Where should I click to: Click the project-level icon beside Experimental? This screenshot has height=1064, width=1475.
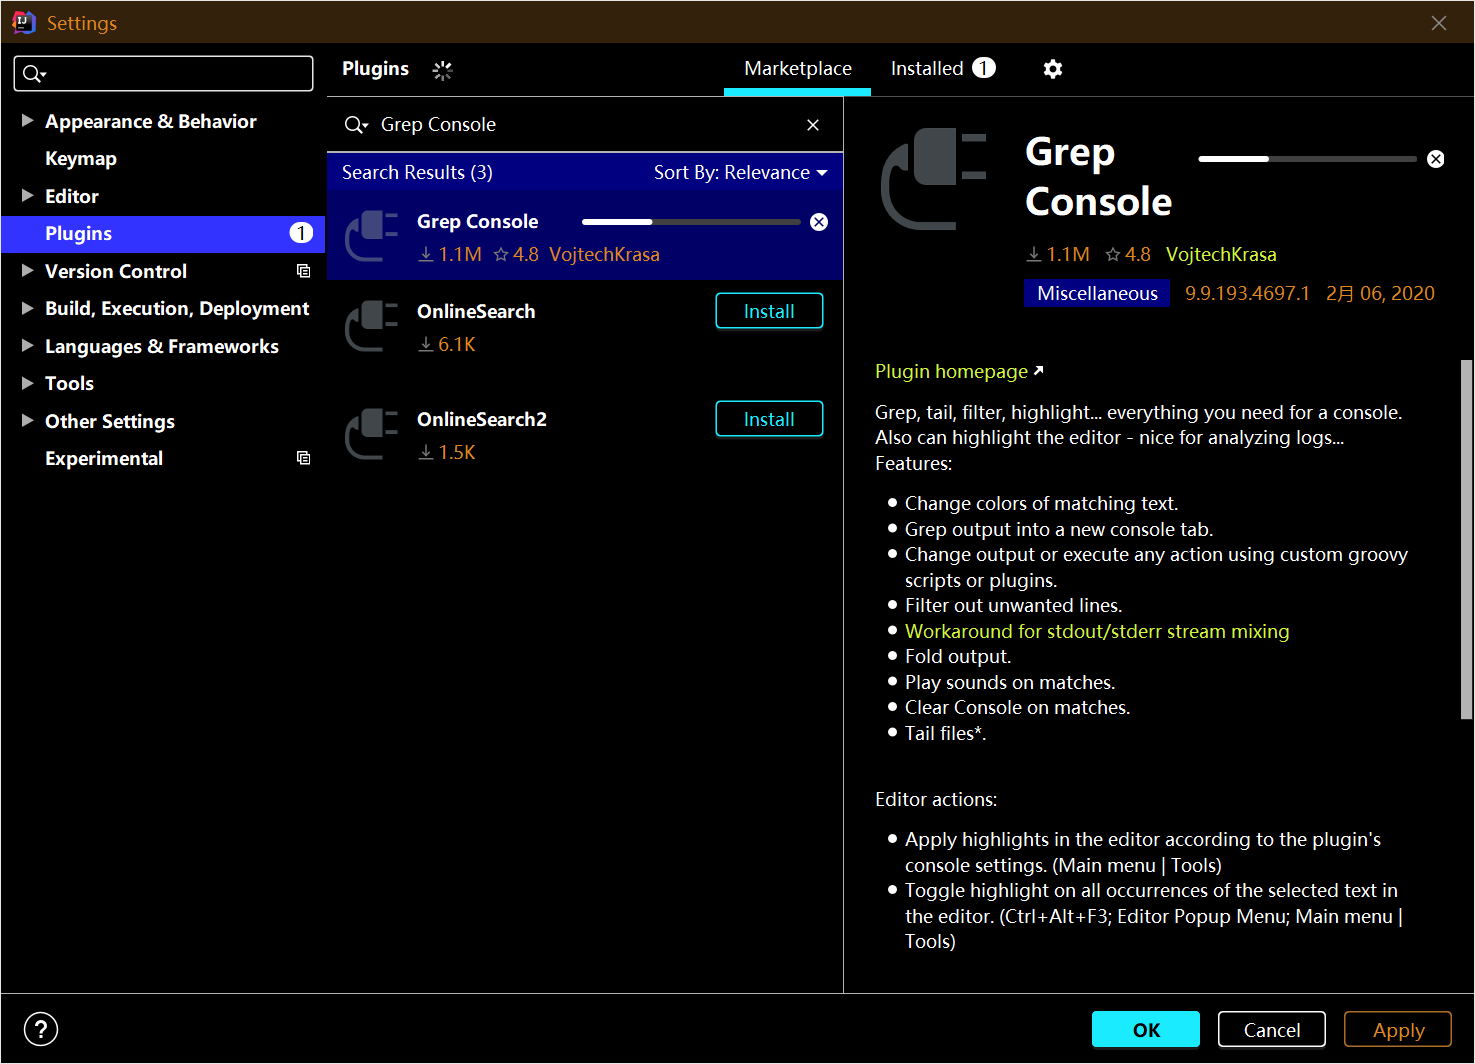pos(303,458)
